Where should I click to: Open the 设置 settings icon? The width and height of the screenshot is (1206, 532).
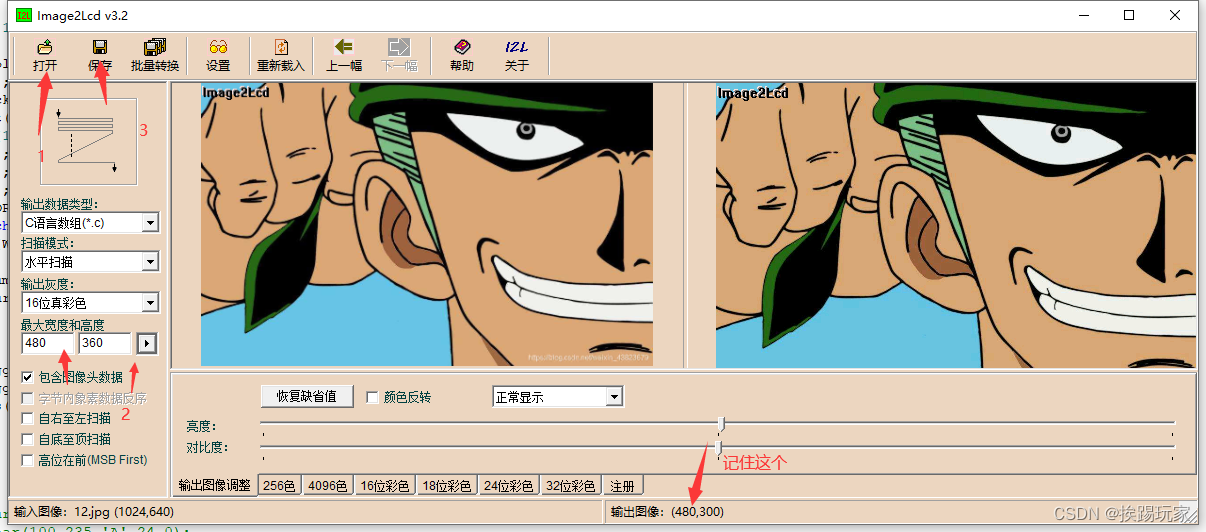click(218, 55)
